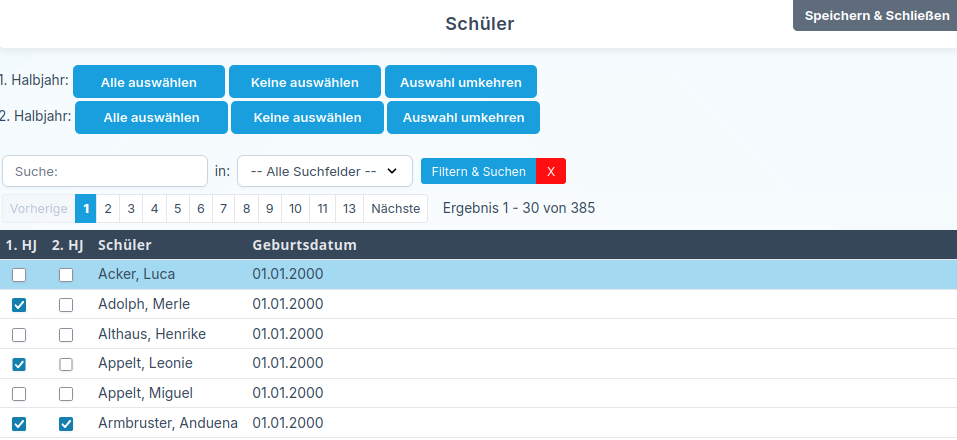Uncheck 1. HJ box for Adolph, Merle
The height and width of the screenshot is (440, 957).
click(x=19, y=305)
